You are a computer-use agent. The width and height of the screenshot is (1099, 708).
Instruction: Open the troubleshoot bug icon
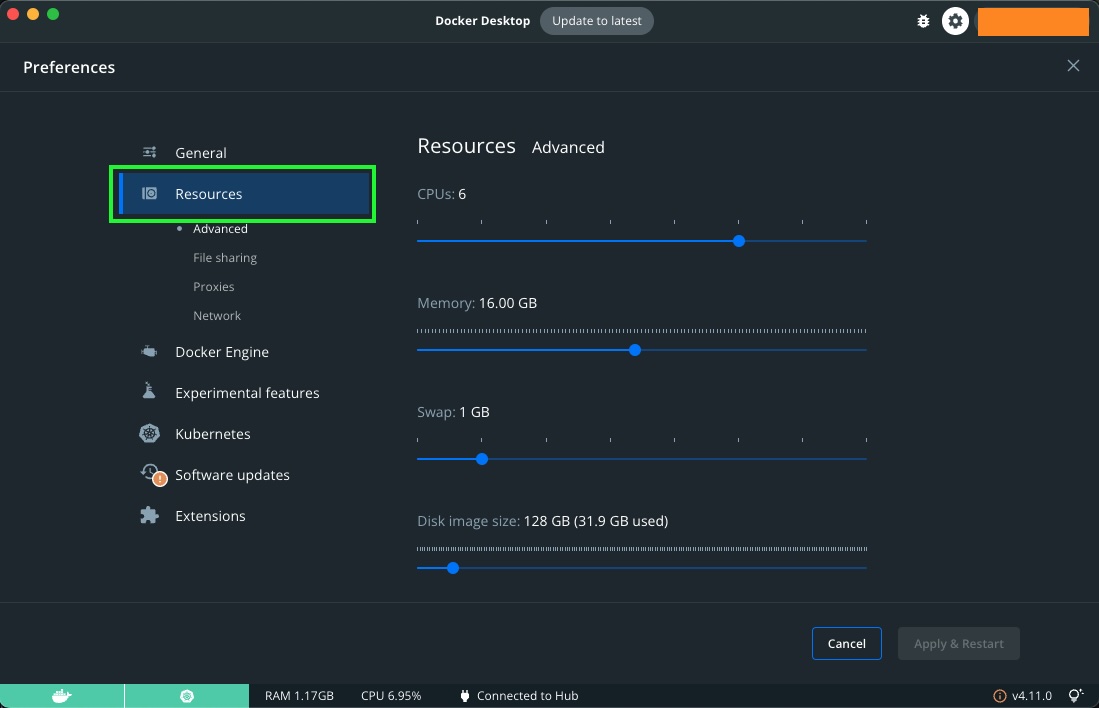click(924, 21)
